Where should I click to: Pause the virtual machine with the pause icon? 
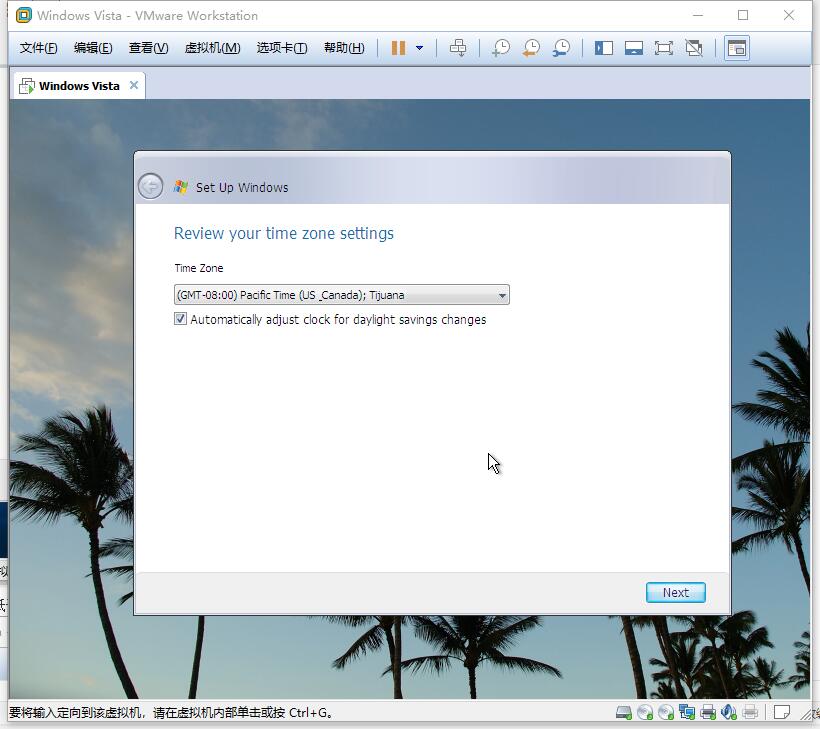[398, 48]
